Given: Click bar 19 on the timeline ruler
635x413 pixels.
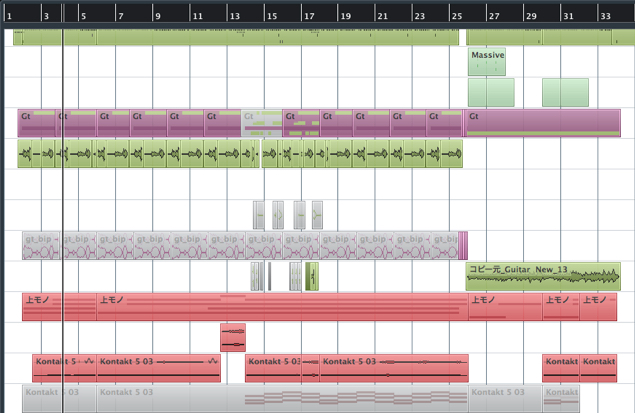Looking at the screenshot, I should [345, 16].
